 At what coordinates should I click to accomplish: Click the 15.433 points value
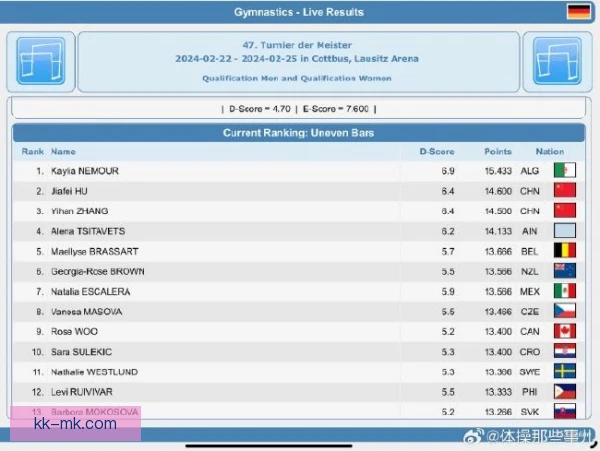(498, 171)
